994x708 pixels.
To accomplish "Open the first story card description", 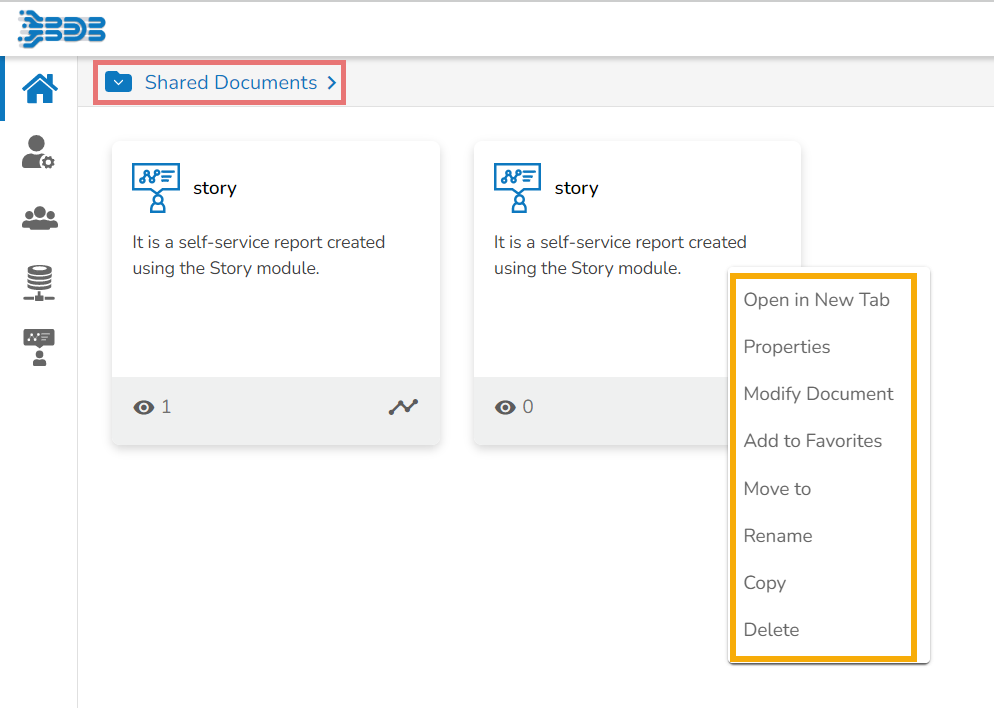I will tap(258, 255).
